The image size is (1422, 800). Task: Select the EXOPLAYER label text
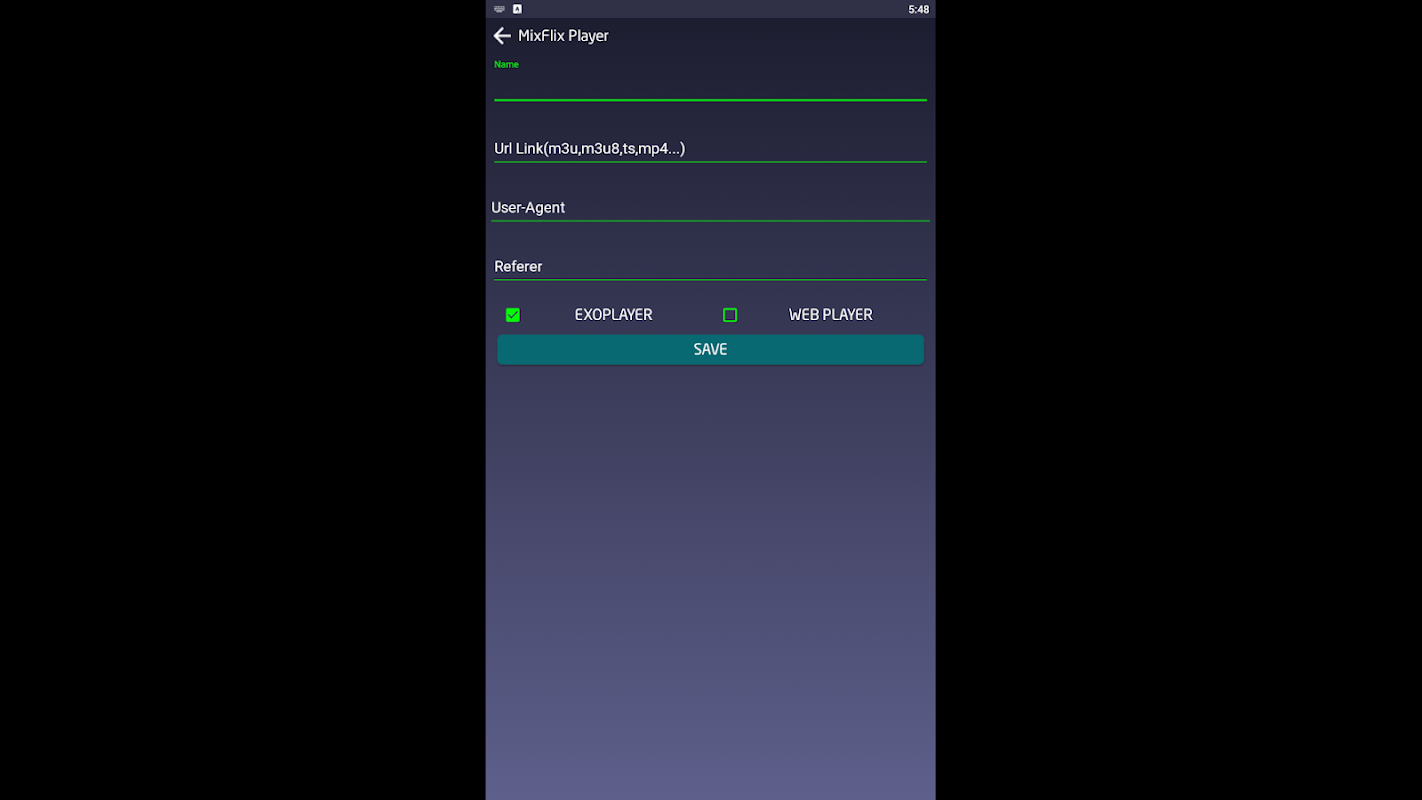[x=613, y=315]
